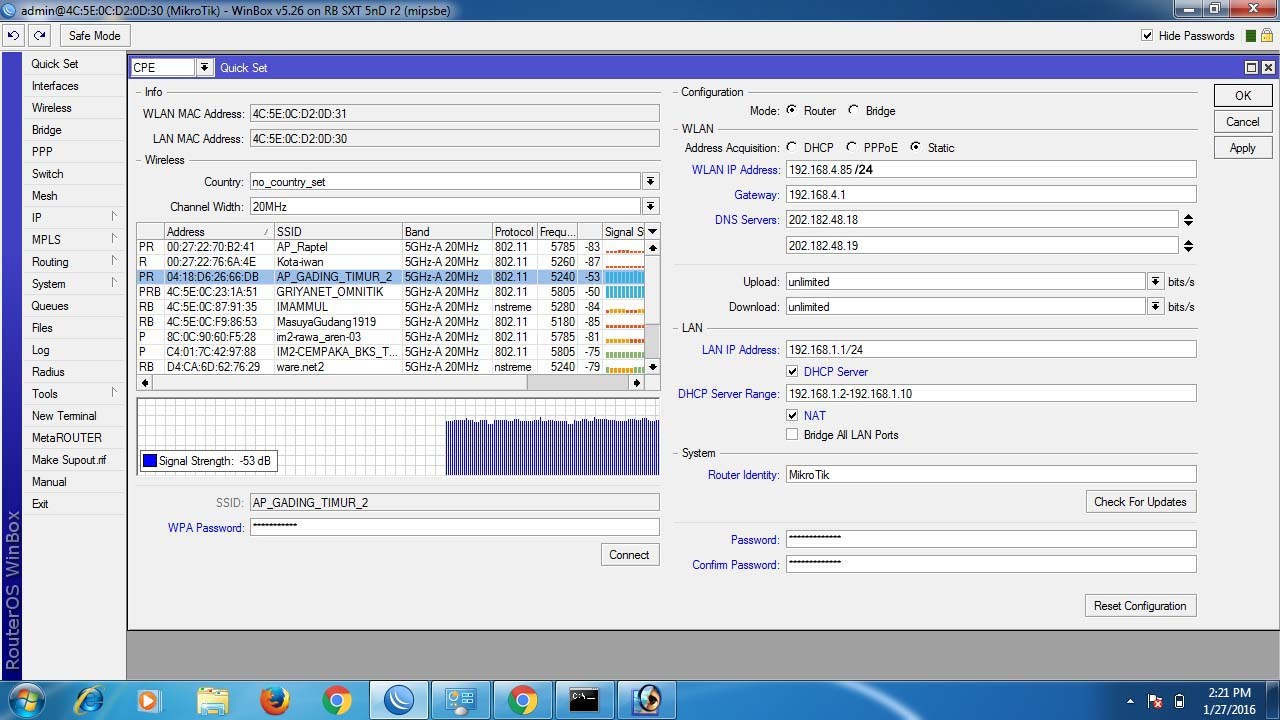
Task: Choose Static address acquisition
Action: coord(915,147)
